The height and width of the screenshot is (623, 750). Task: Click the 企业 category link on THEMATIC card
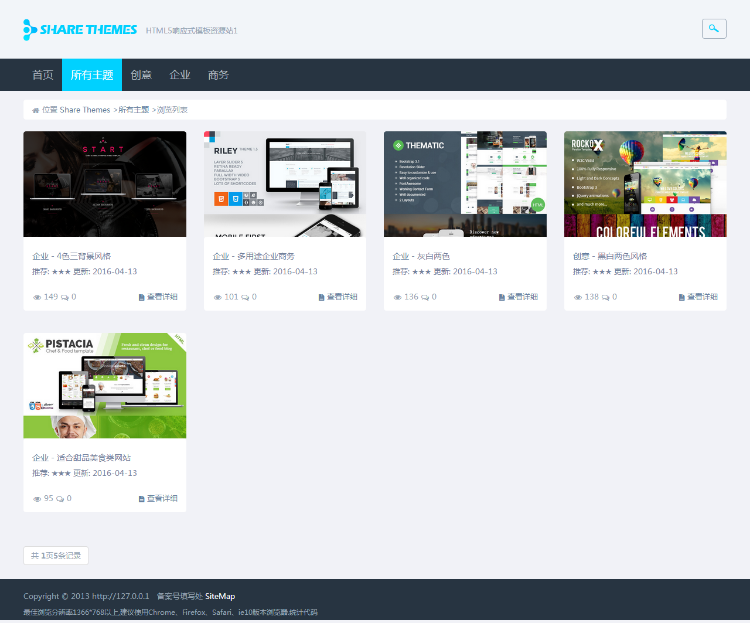401,256
